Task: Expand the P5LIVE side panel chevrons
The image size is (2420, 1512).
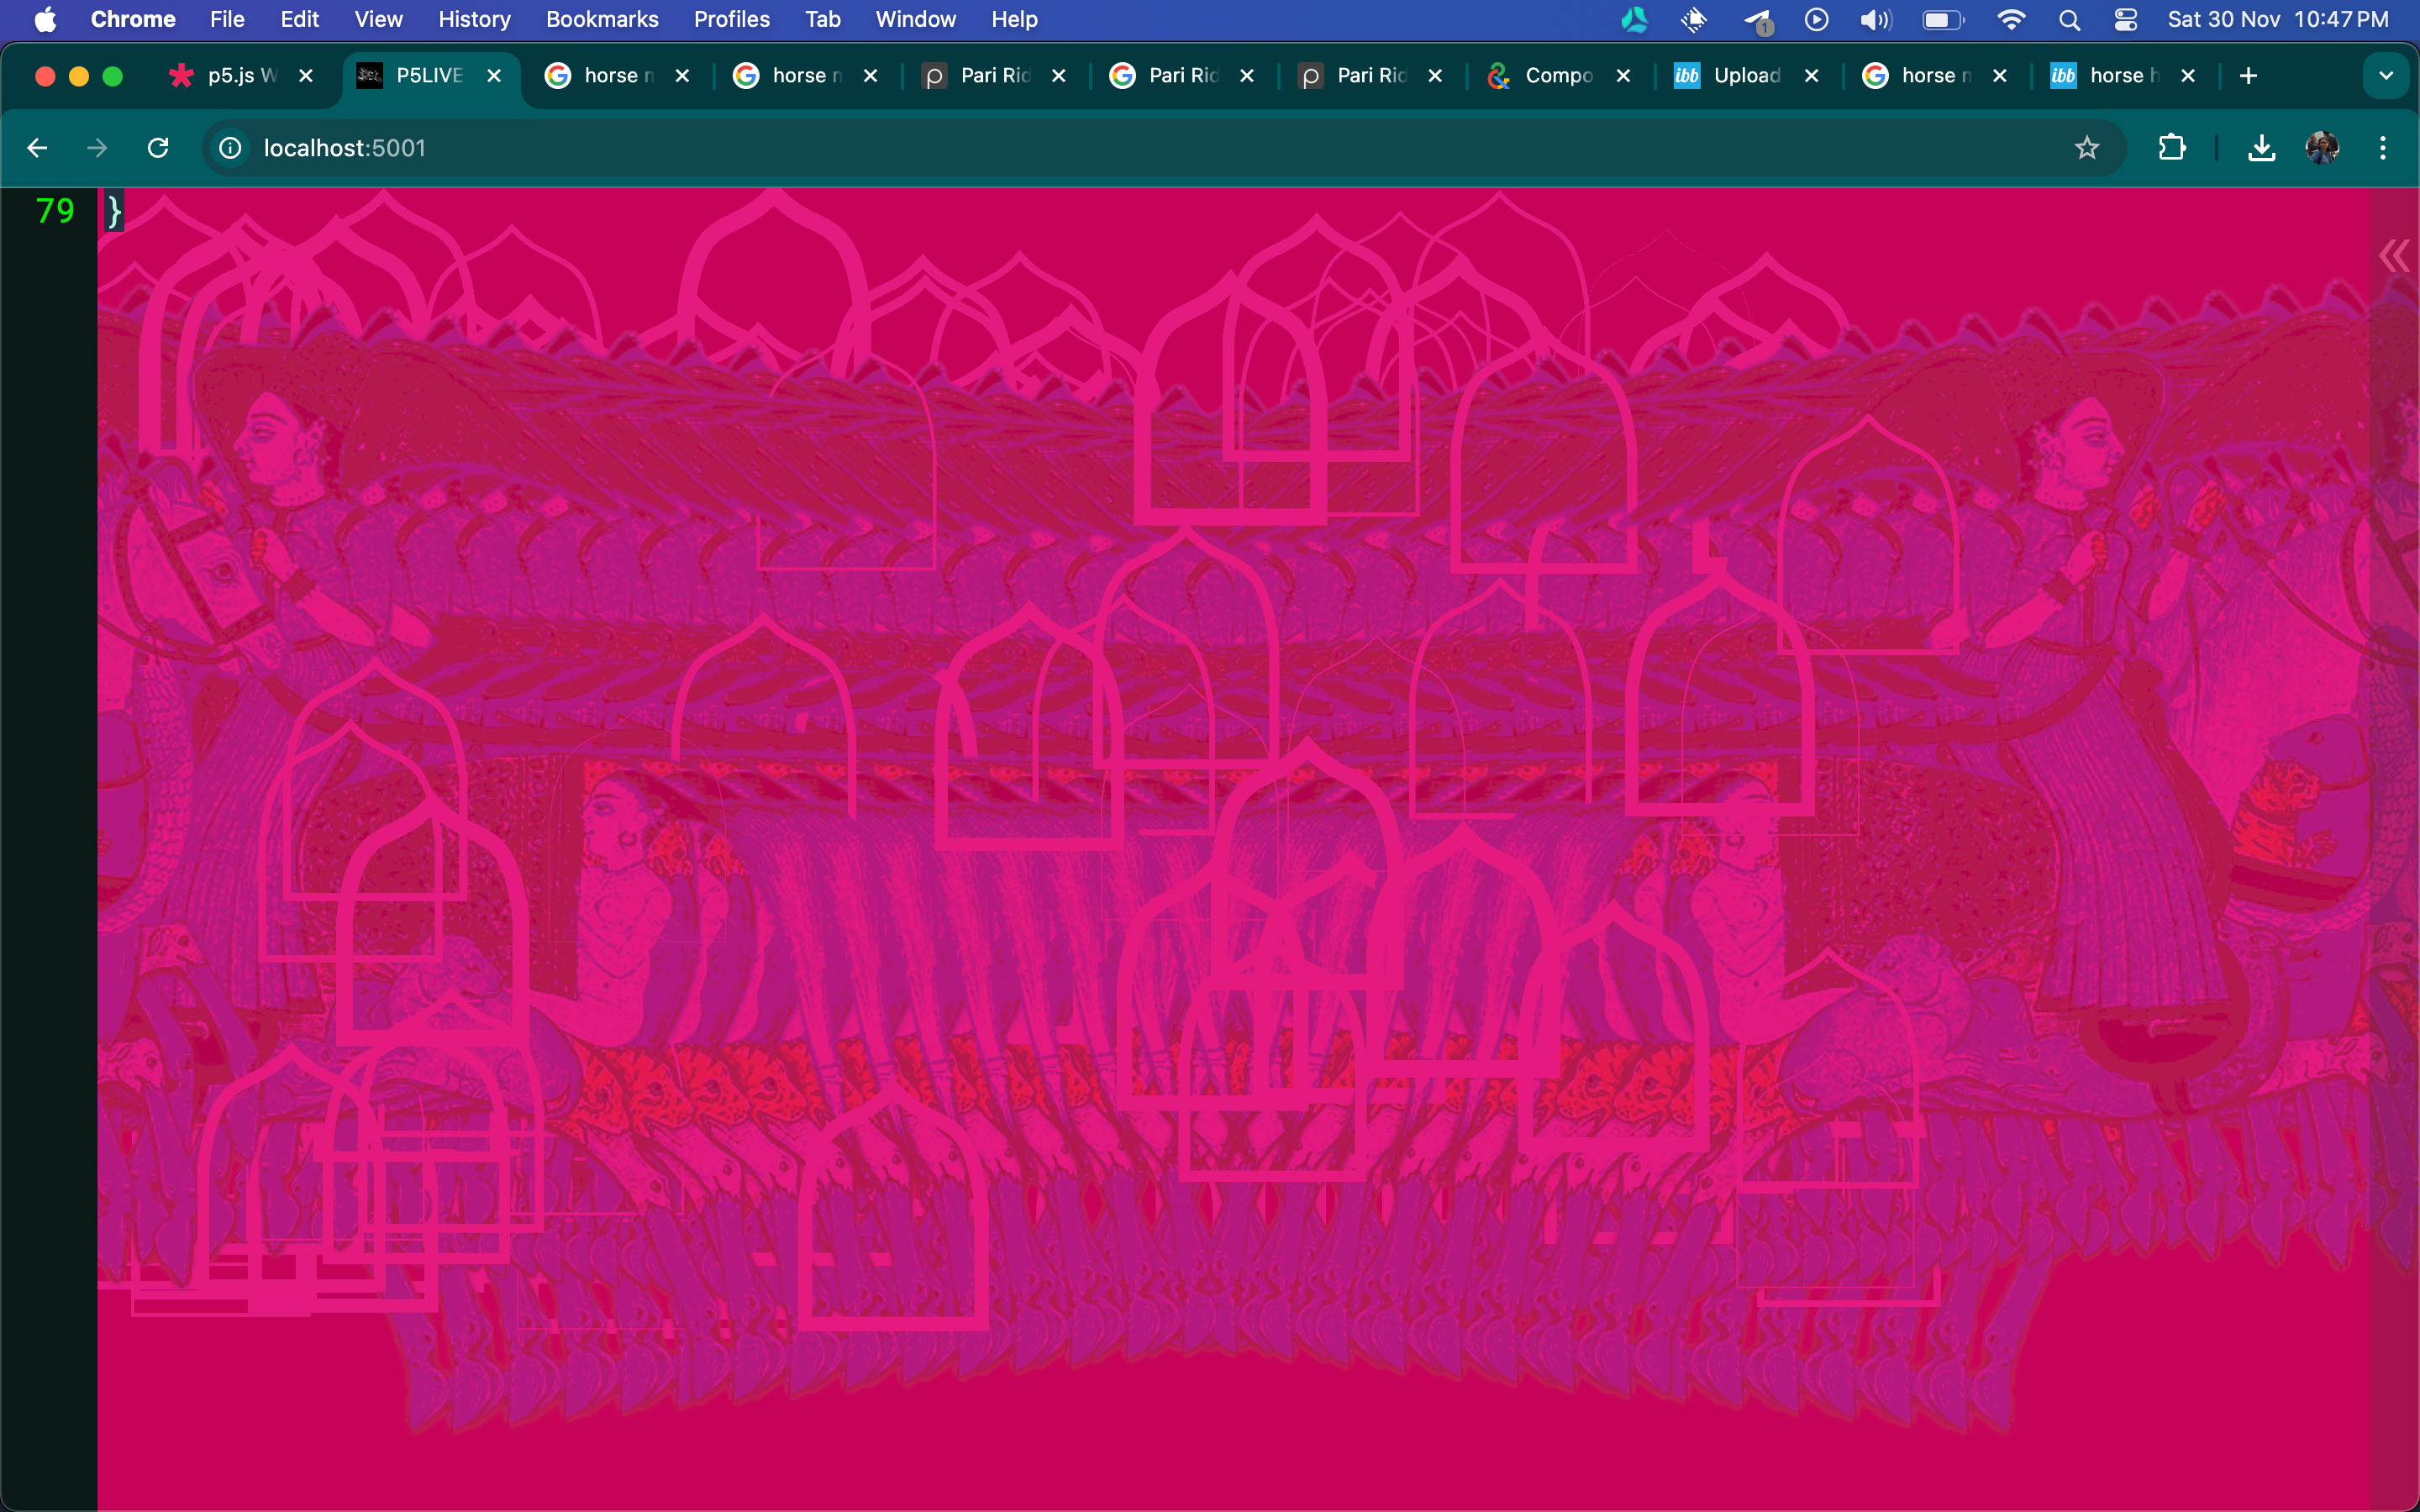Action: [2394, 256]
